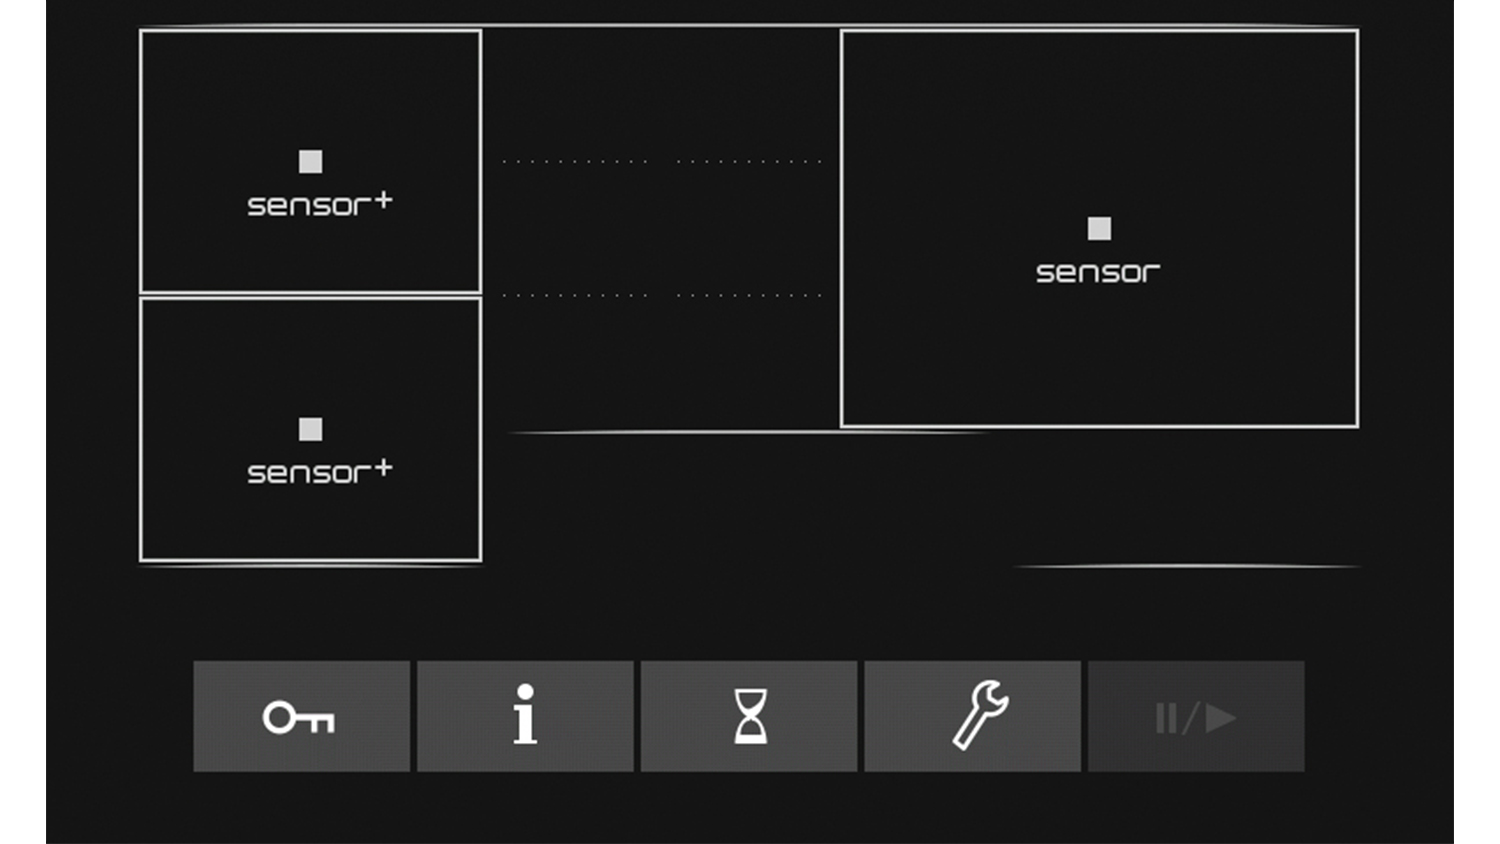1500x844 pixels.
Task: Tap the hourglass timer button
Action: (749, 716)
